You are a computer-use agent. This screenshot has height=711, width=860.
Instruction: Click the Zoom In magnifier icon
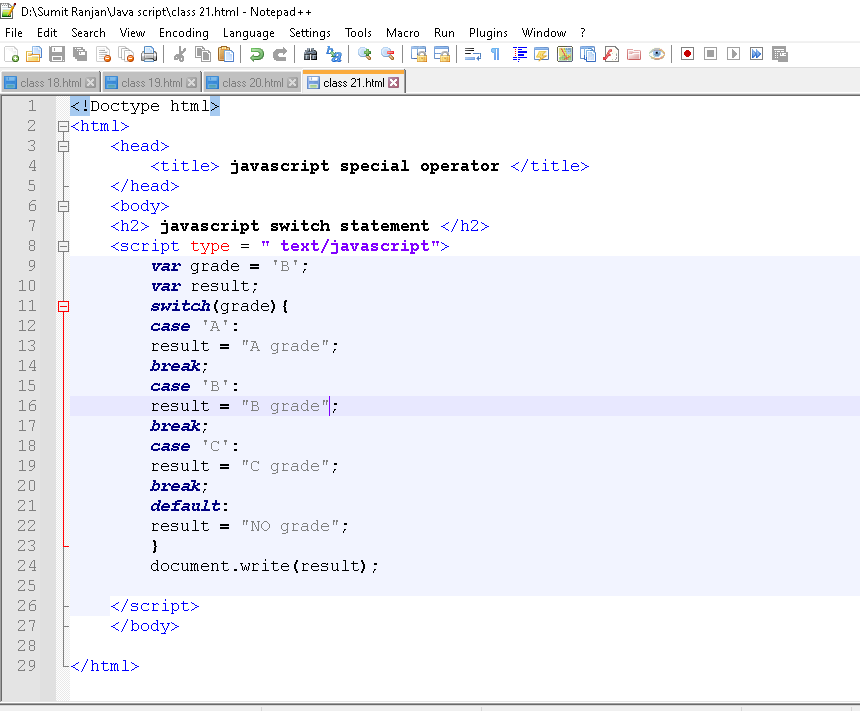click(365, 54)
